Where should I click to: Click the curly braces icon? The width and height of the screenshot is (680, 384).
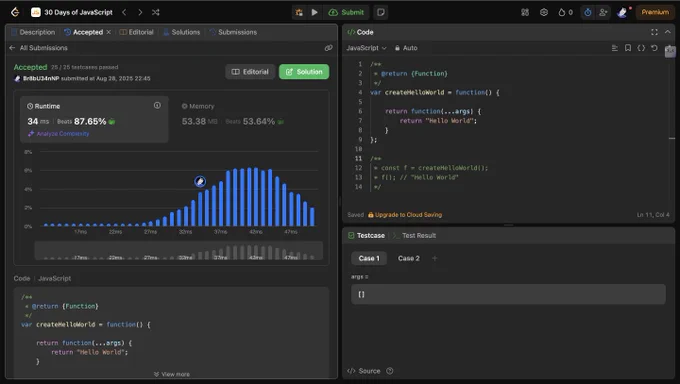click(641, 48)
